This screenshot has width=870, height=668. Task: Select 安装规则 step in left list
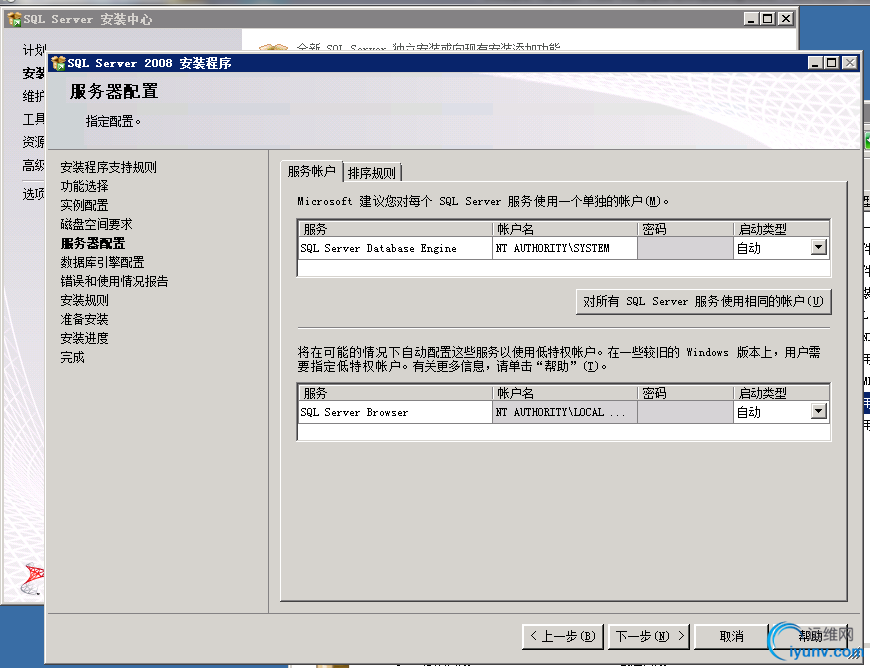tap(84, 300)
